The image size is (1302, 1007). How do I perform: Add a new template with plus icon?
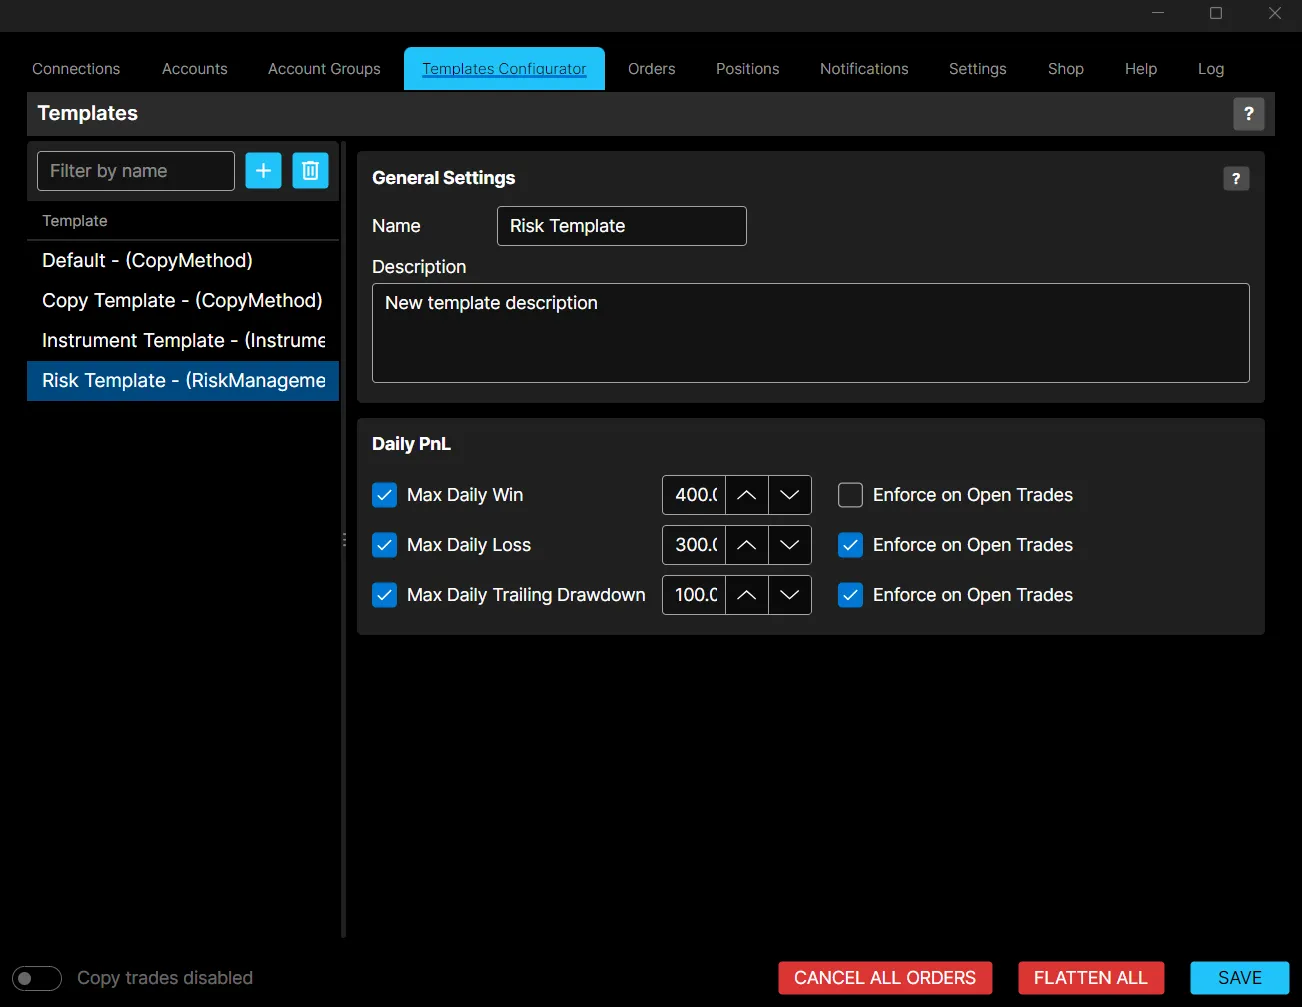coord(263,171)
